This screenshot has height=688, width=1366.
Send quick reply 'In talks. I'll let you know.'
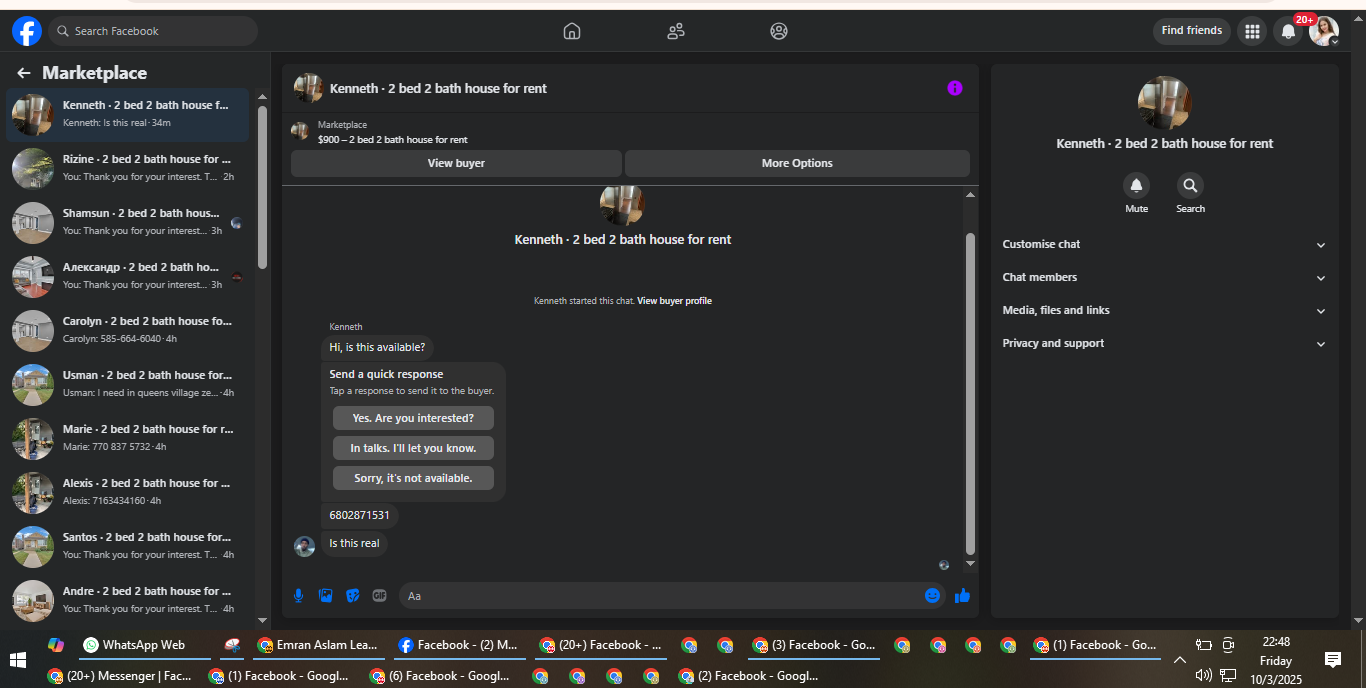413,448
